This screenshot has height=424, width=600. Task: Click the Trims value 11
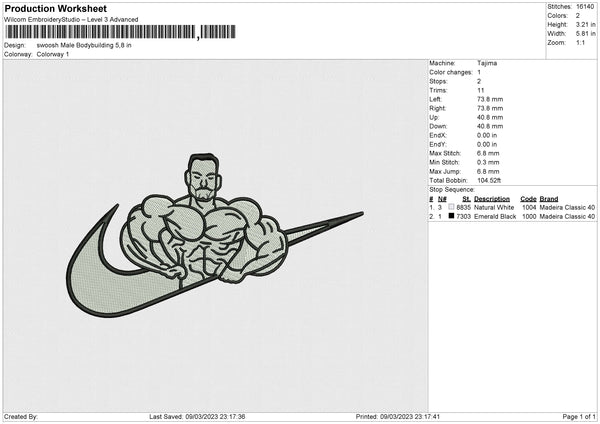(481, 90)
